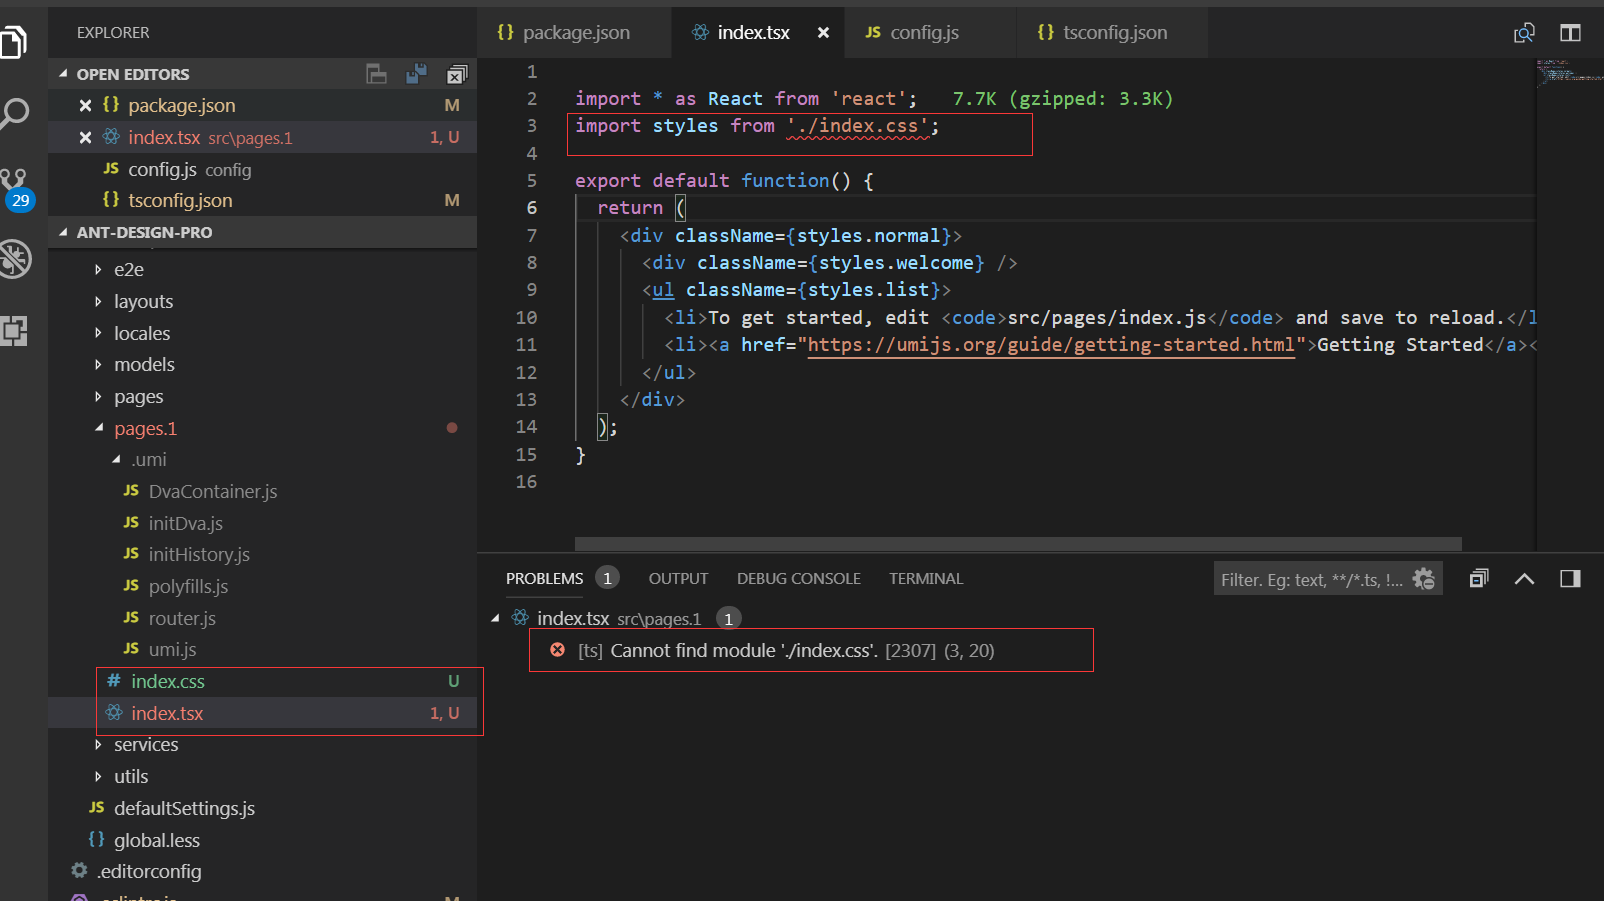Open DvaContainer.js in the file tree
The height and width of the screenshot is (901, 1604).
pos(213,491)
